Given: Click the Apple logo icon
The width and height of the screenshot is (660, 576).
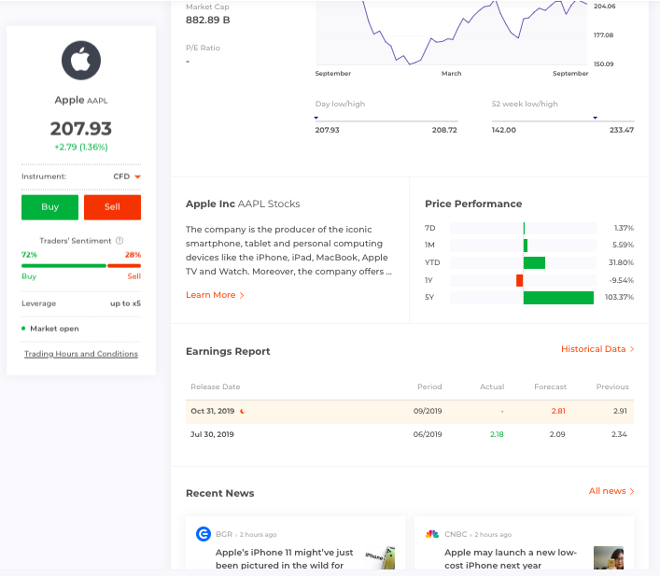Looking at the screenshot, I should coord(81,60).
